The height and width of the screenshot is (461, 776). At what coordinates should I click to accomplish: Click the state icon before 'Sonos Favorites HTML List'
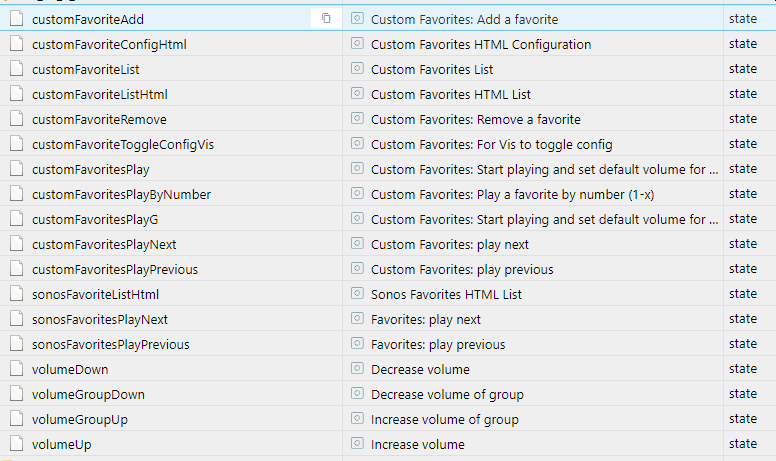point(357,294)
